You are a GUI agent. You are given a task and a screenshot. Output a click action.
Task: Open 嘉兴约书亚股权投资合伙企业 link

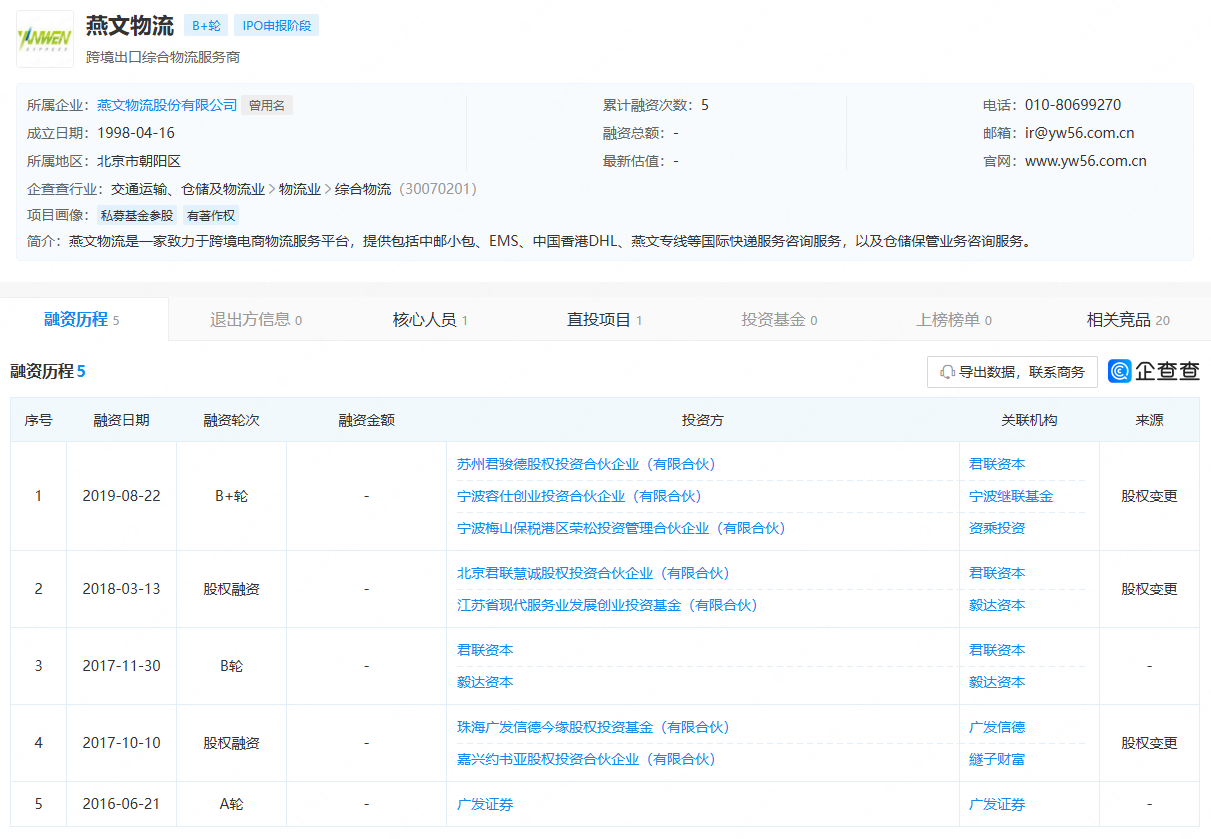586,759
